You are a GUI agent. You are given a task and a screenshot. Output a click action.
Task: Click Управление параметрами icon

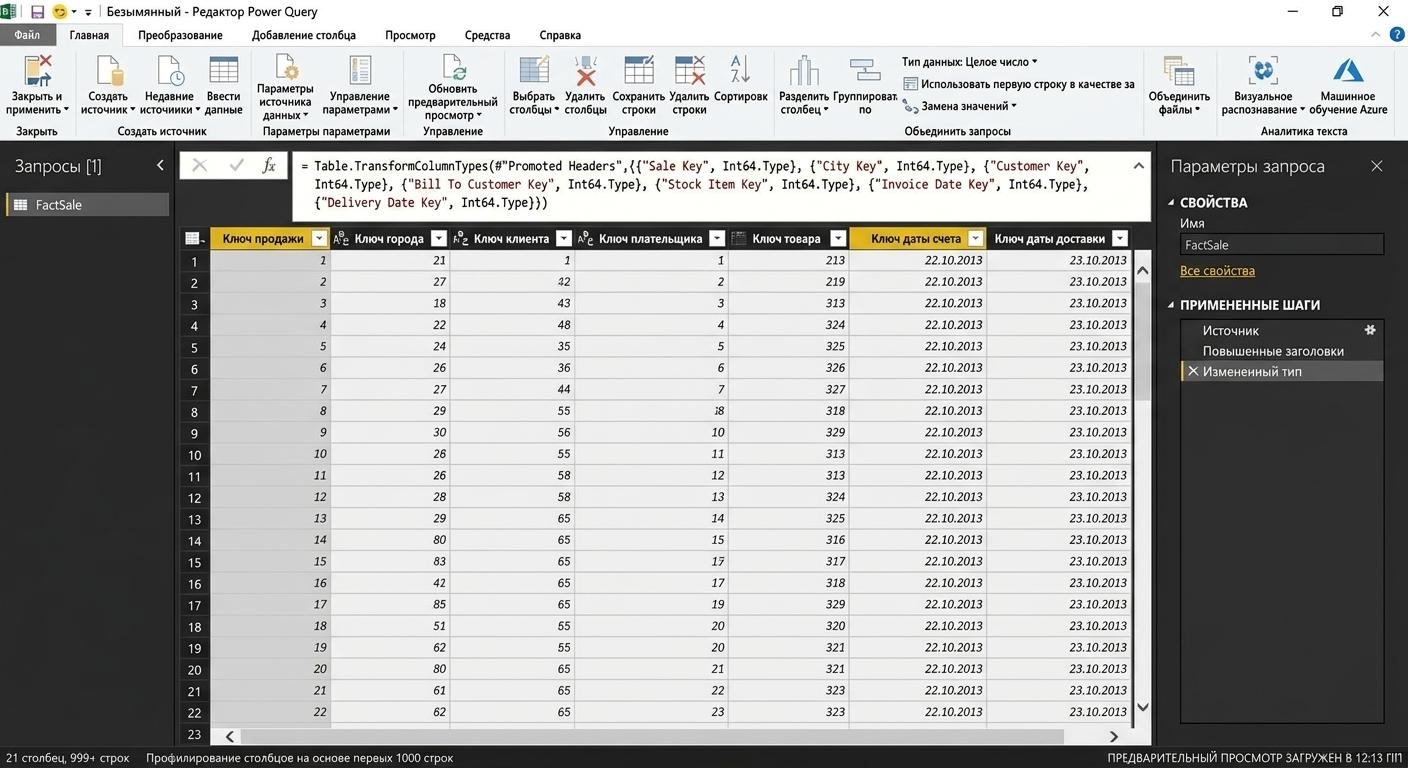pos(360,71)
